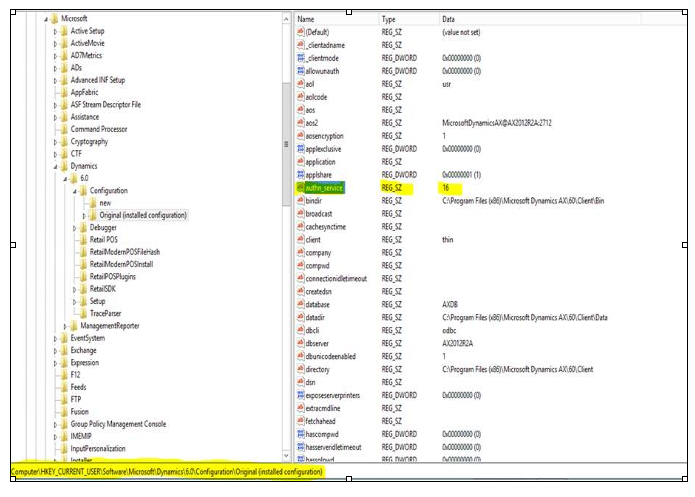Click the client string value icon
The height and width of the screenshot is (497, 695).
301,240
